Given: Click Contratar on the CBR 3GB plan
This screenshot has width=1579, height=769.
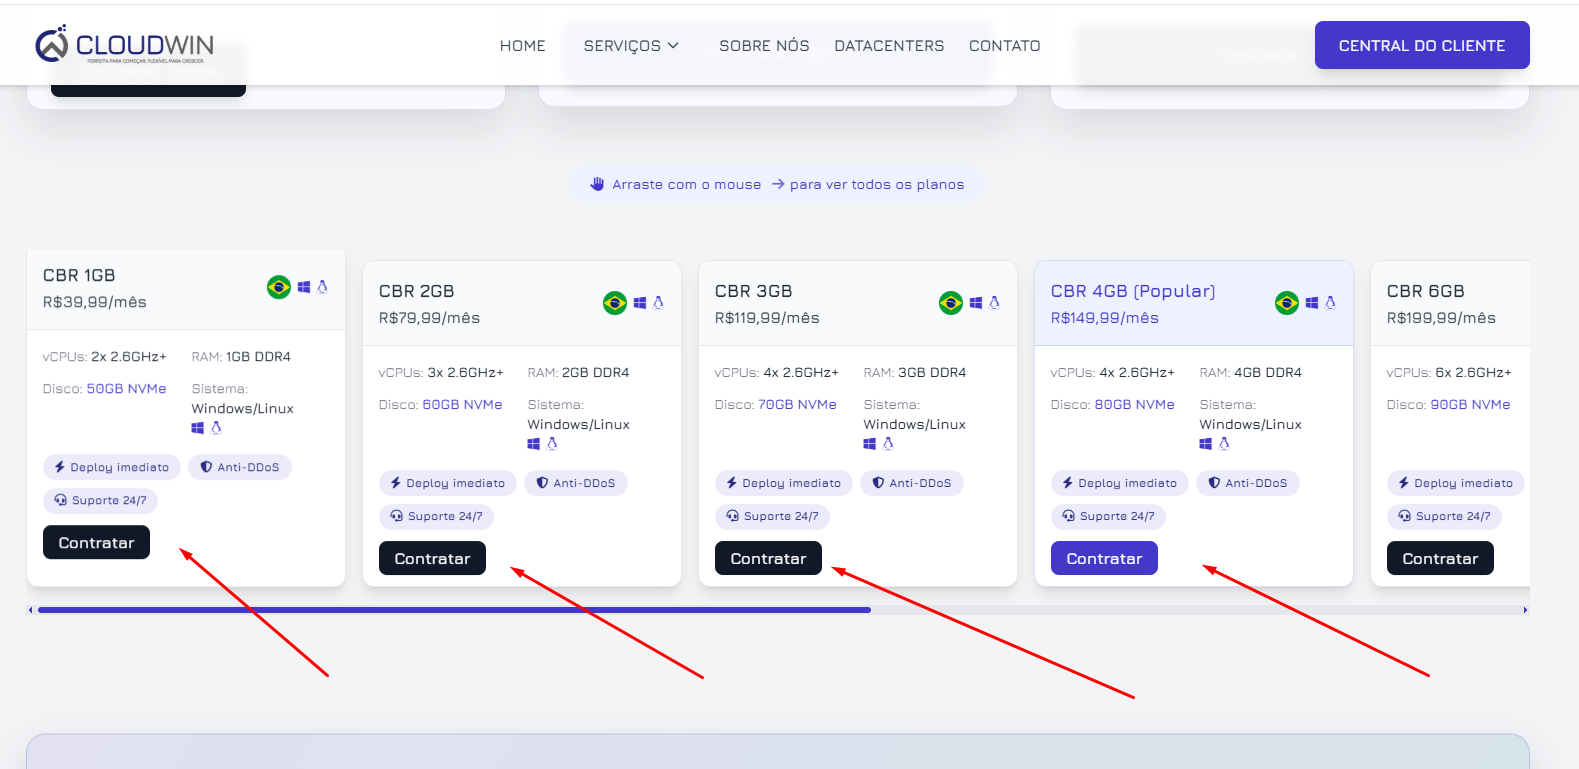Looking at the screenshot, I should 768,558.
